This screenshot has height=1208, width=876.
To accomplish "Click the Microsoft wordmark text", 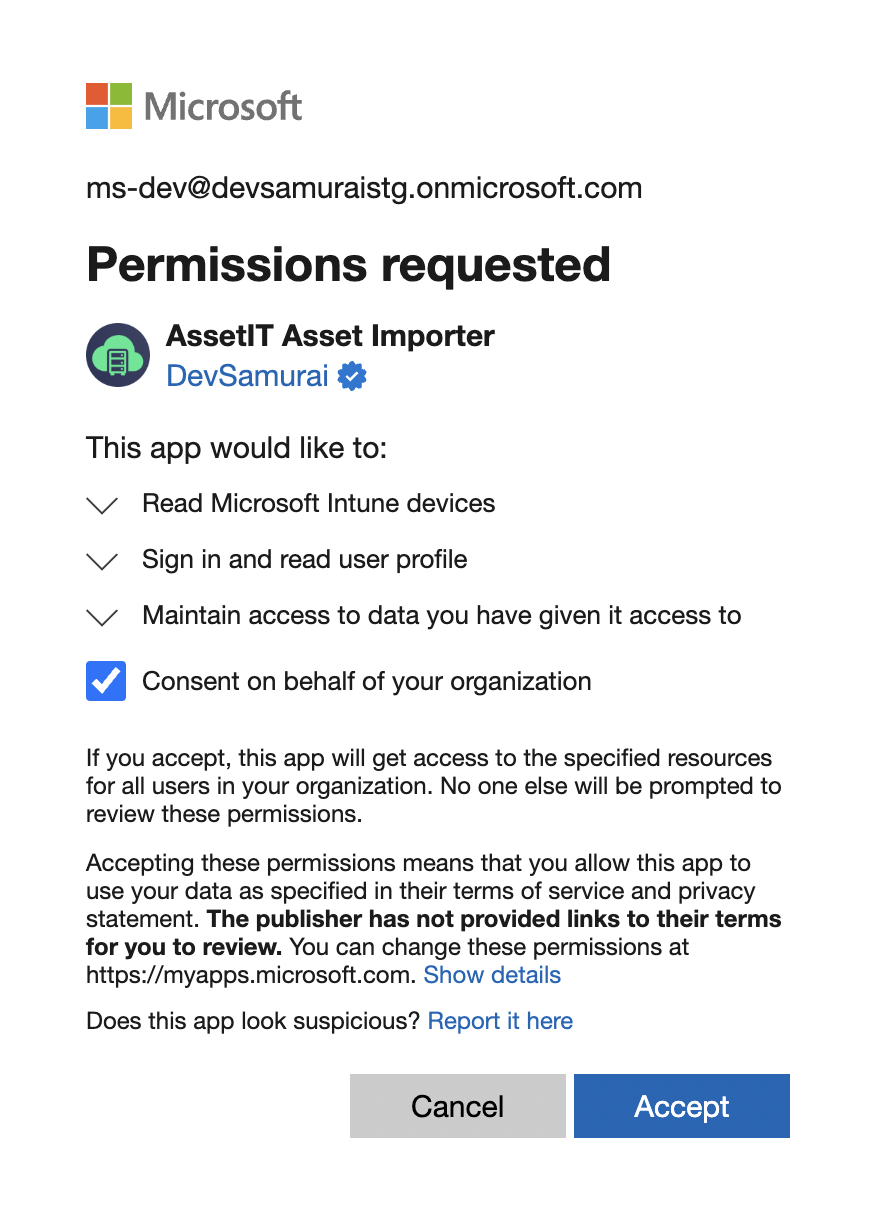I will 224,106.
